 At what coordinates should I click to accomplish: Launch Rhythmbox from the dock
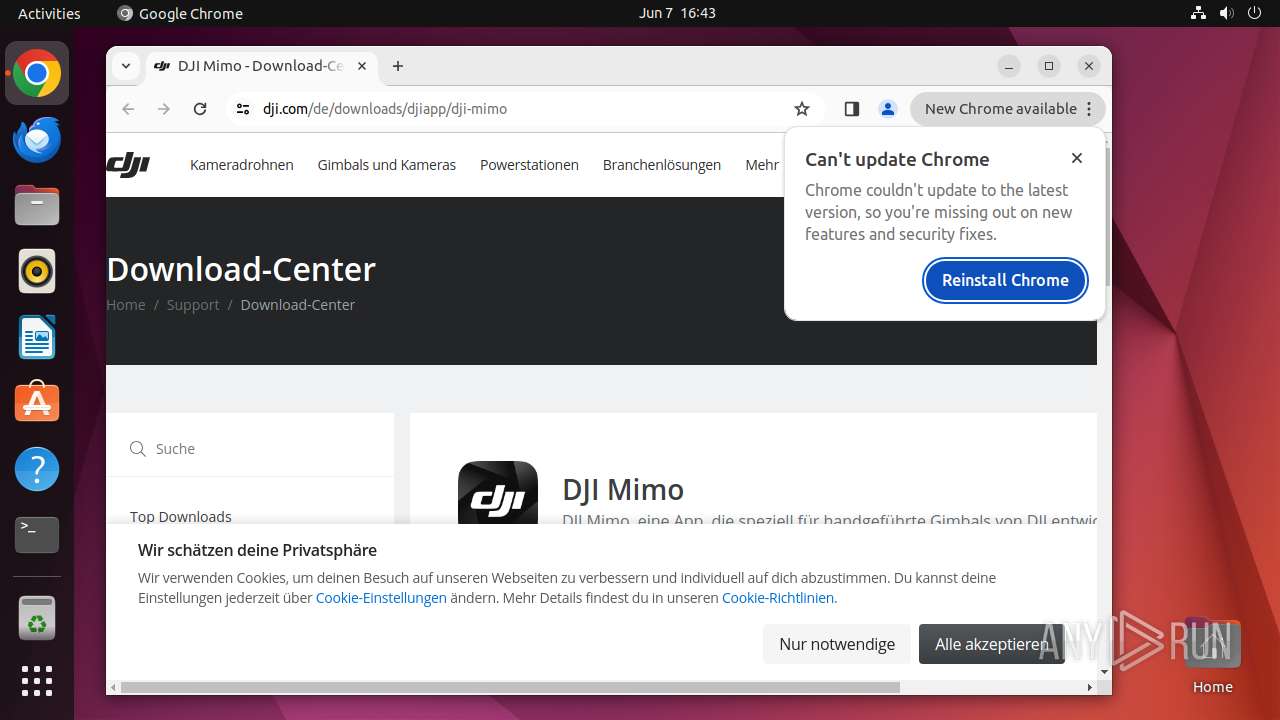tap(37, 271)
